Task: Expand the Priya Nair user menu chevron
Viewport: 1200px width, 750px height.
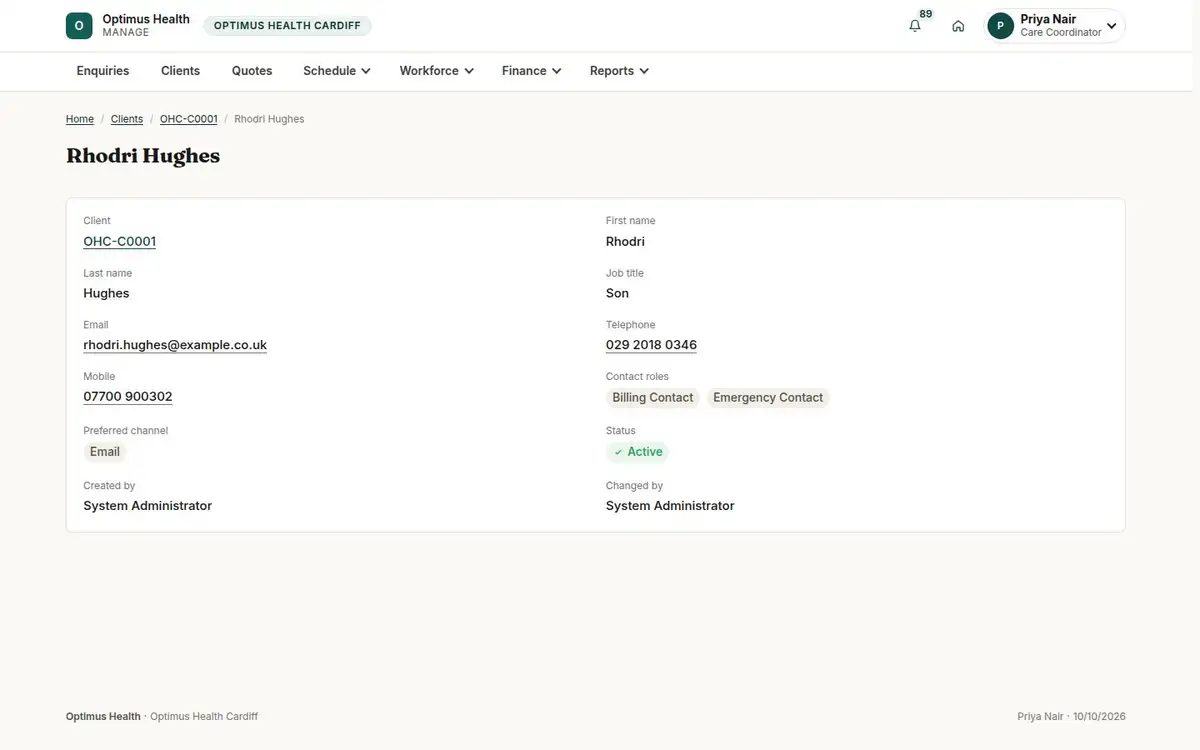Action: point(1111,26)
